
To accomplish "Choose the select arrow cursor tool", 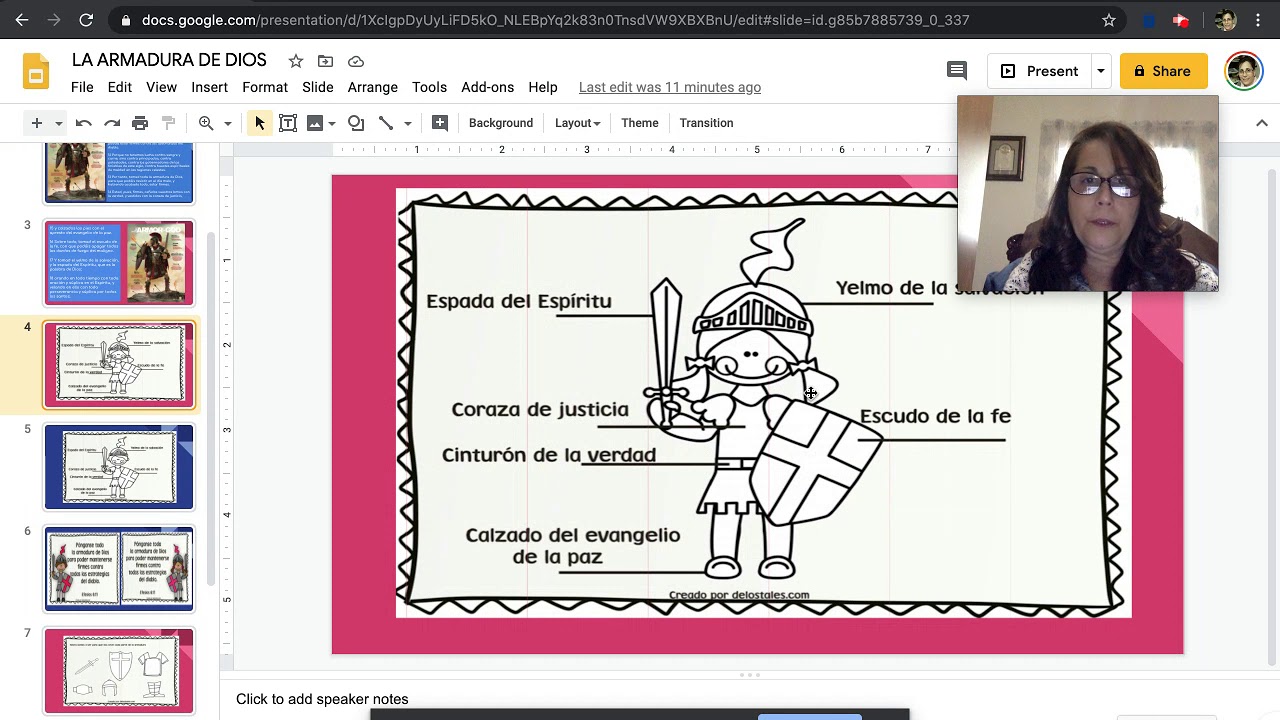I will coord(260,123).
